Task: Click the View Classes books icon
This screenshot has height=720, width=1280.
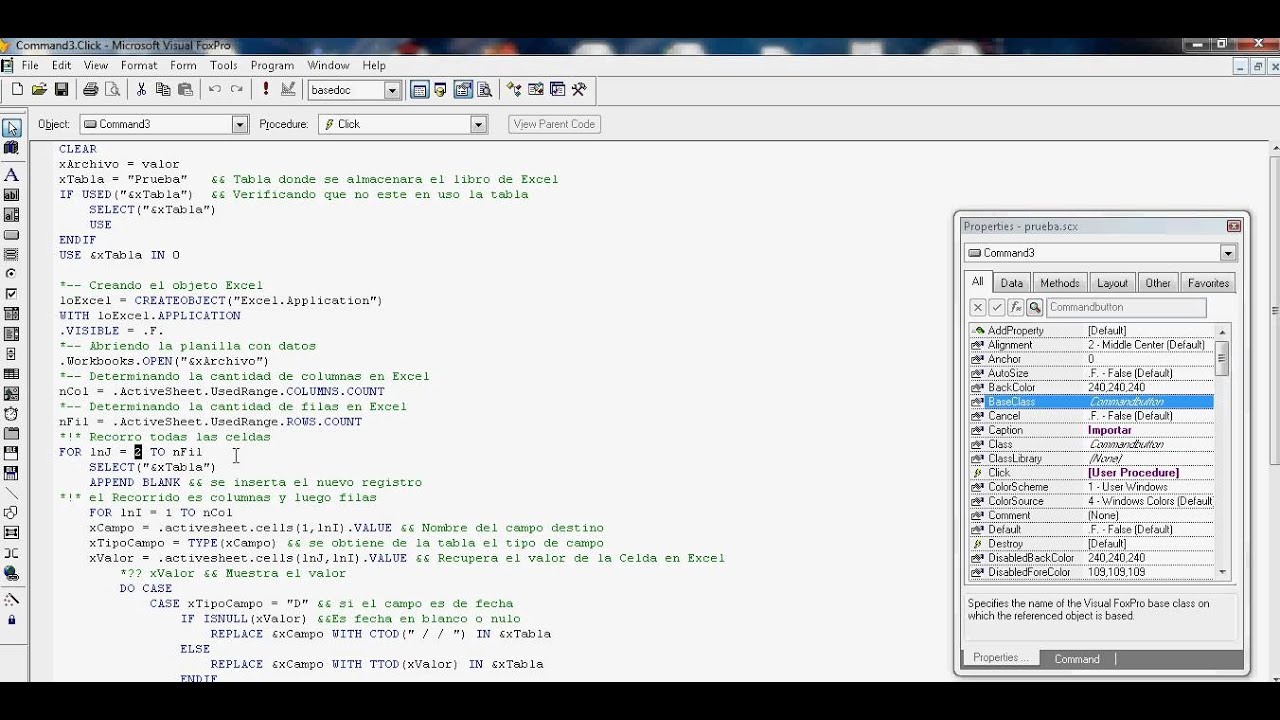Action: point(11,148)
